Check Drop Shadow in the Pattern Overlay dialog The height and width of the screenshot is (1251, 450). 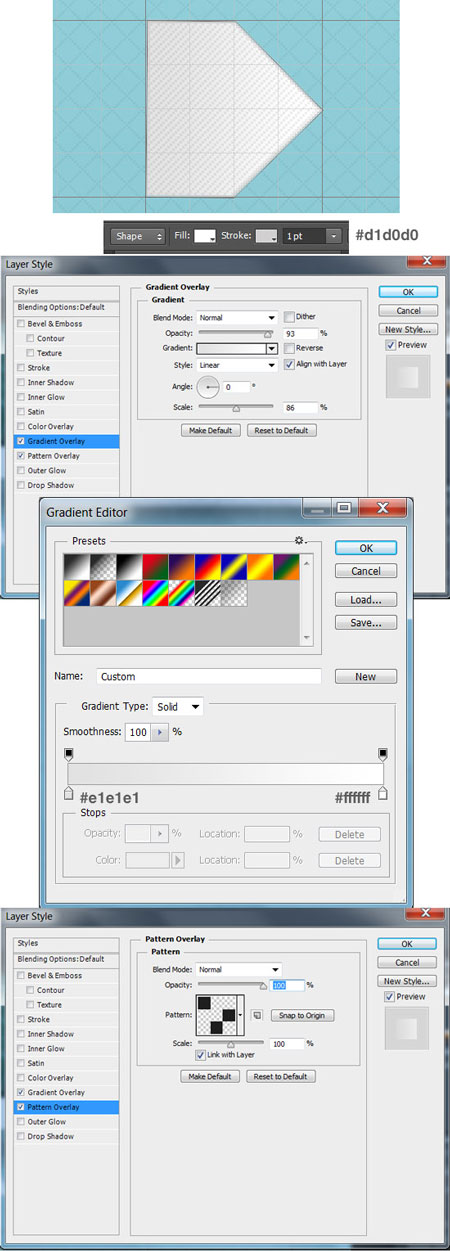pos(21,1136)
